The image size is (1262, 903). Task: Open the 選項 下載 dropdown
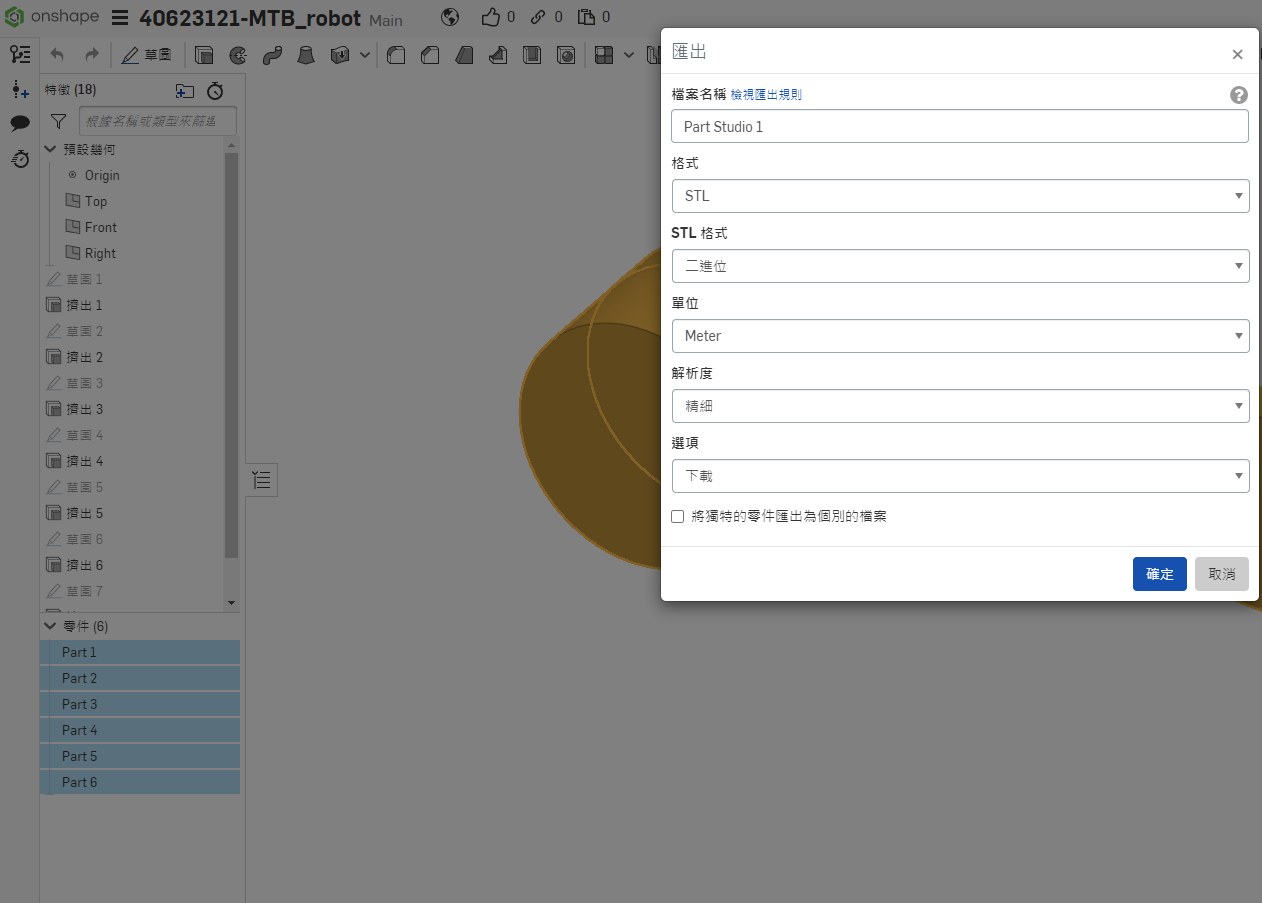[960, 476]
